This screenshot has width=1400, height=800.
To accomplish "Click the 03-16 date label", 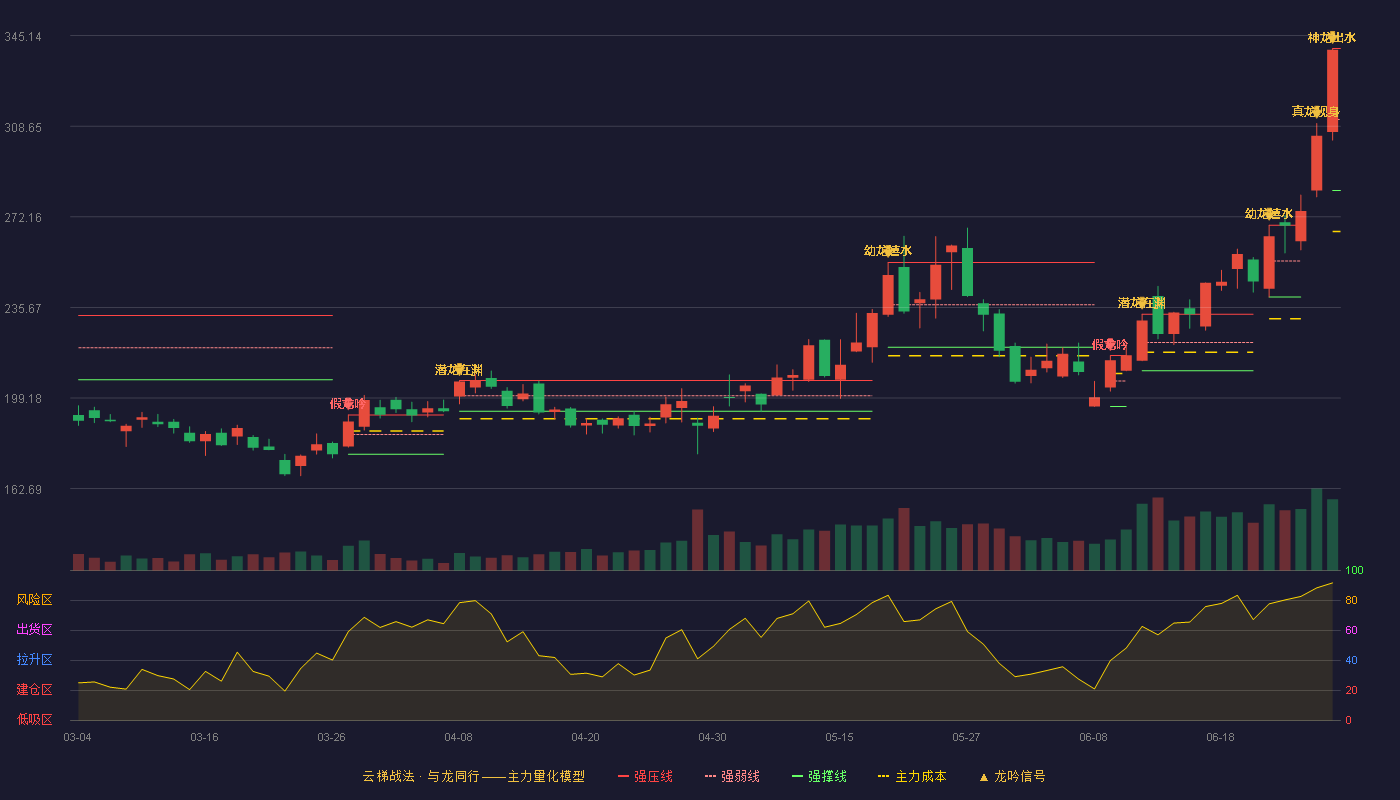I will point(204,737).
